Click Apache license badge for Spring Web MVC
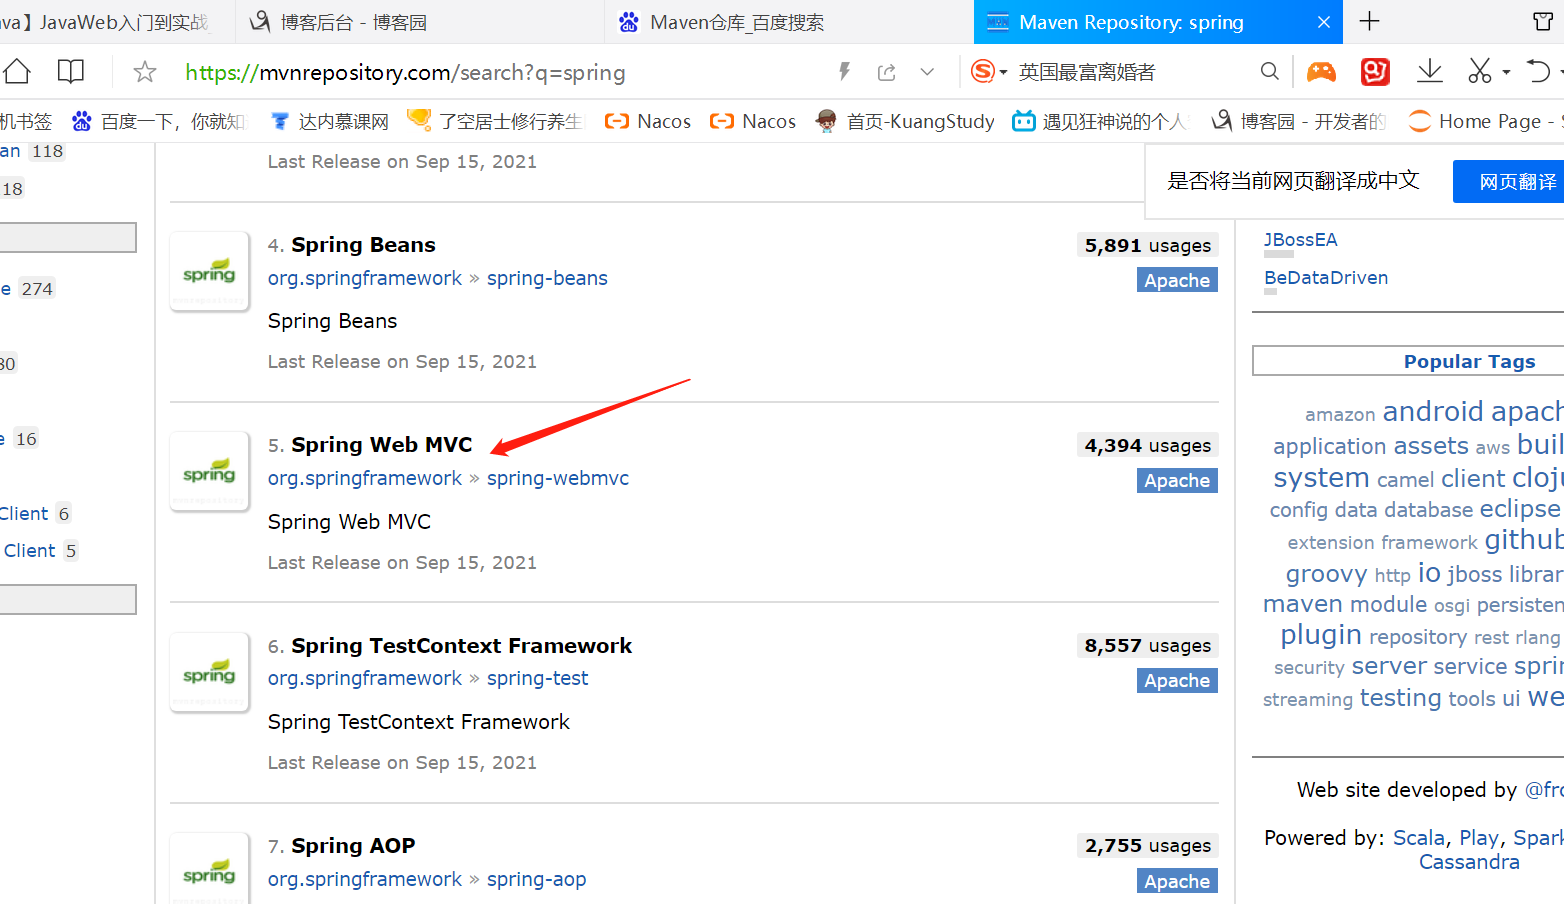 tap(1177, 480)
